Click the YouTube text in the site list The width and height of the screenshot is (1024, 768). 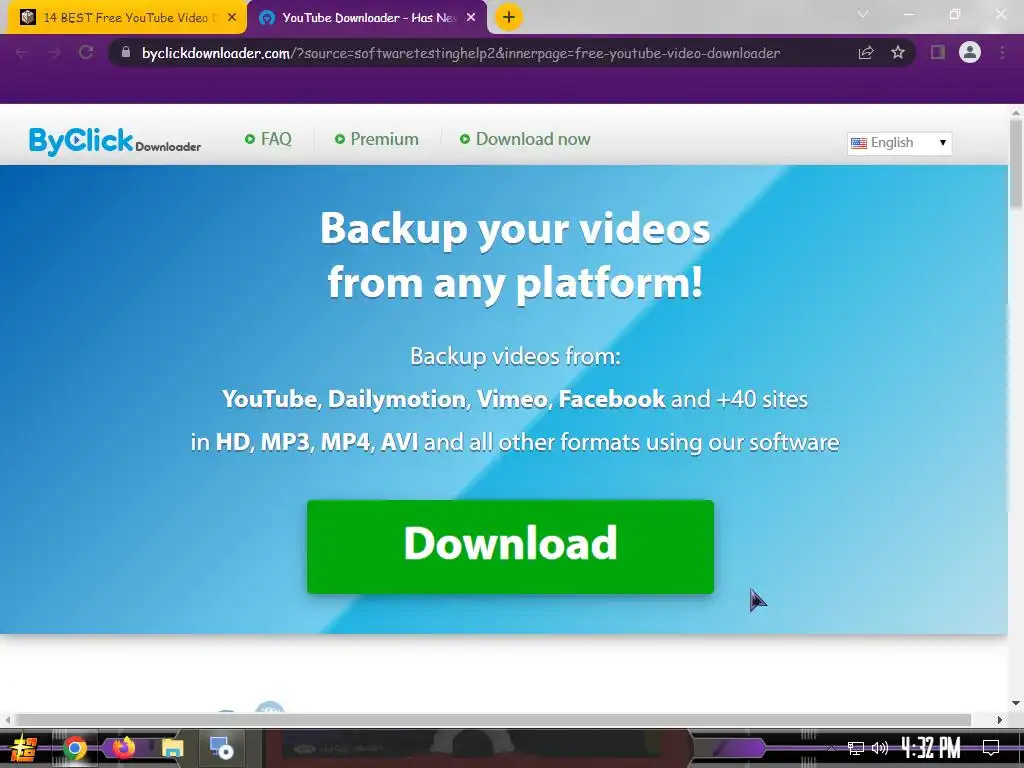pyautogui.click(x=269, y=399)
